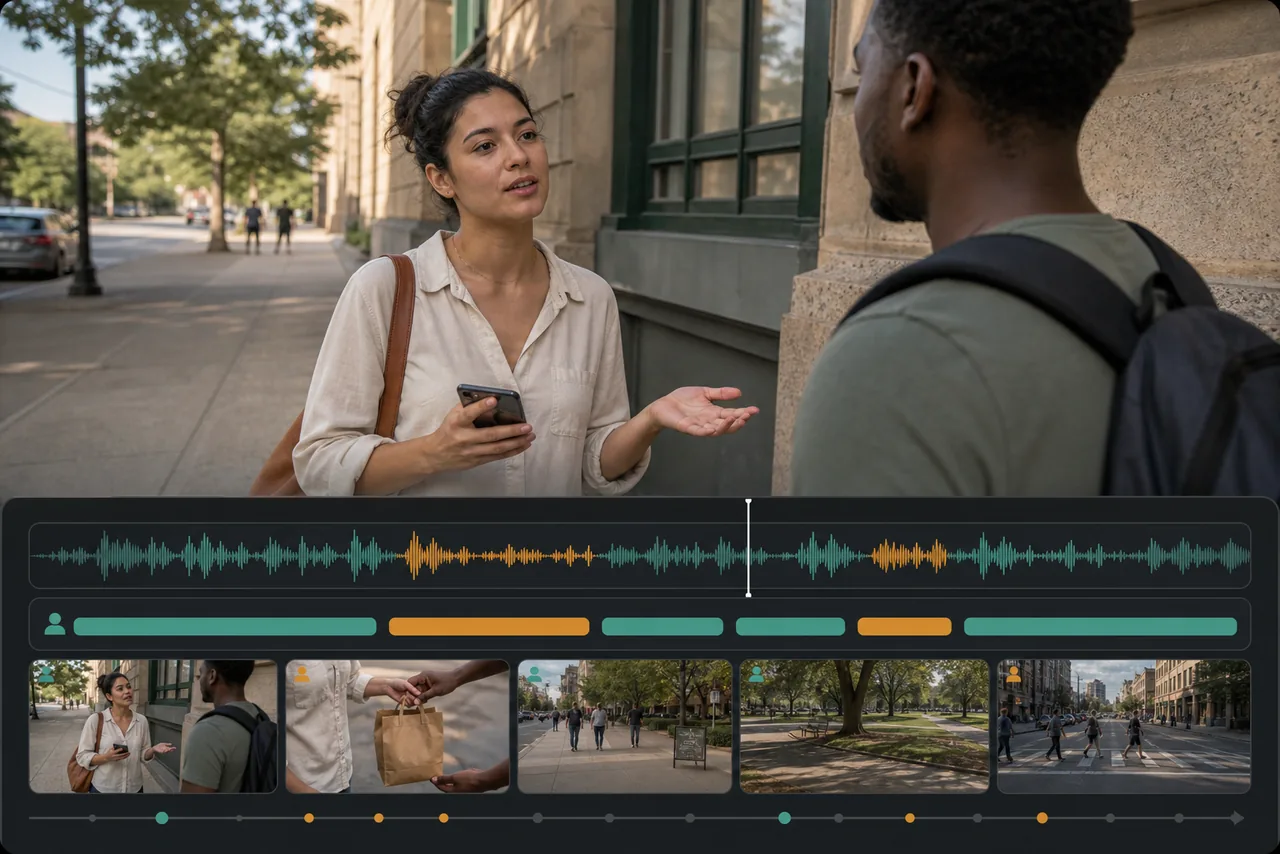Jump to the second orange marker on the bottom timeline
This screenshot has height=854, width=1280.
378,818
